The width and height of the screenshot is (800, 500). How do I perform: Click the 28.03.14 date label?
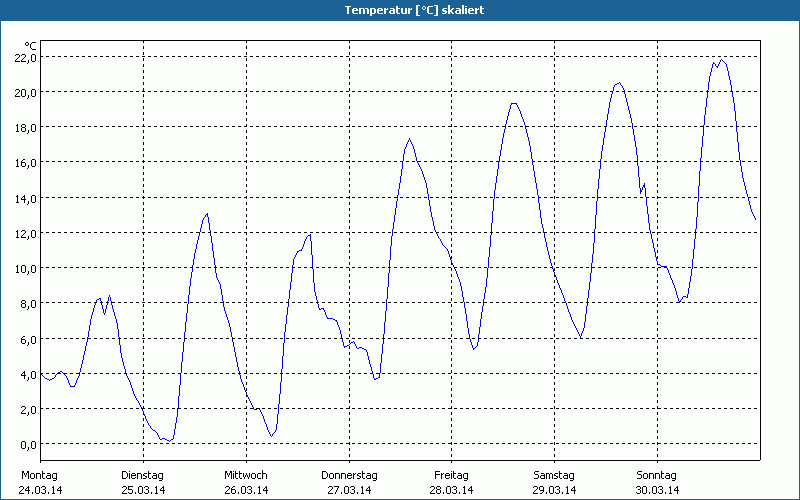452,490
